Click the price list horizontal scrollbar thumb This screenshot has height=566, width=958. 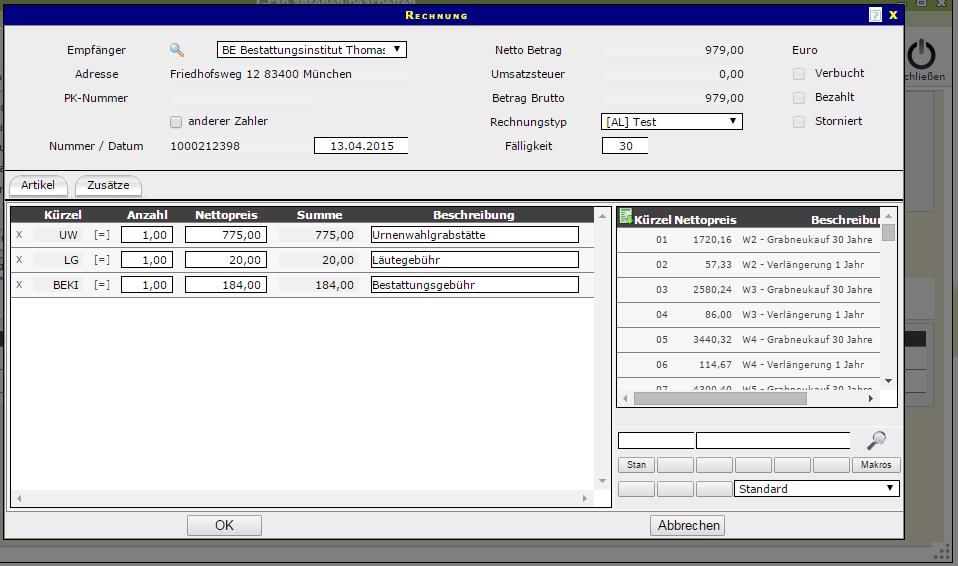720,398
